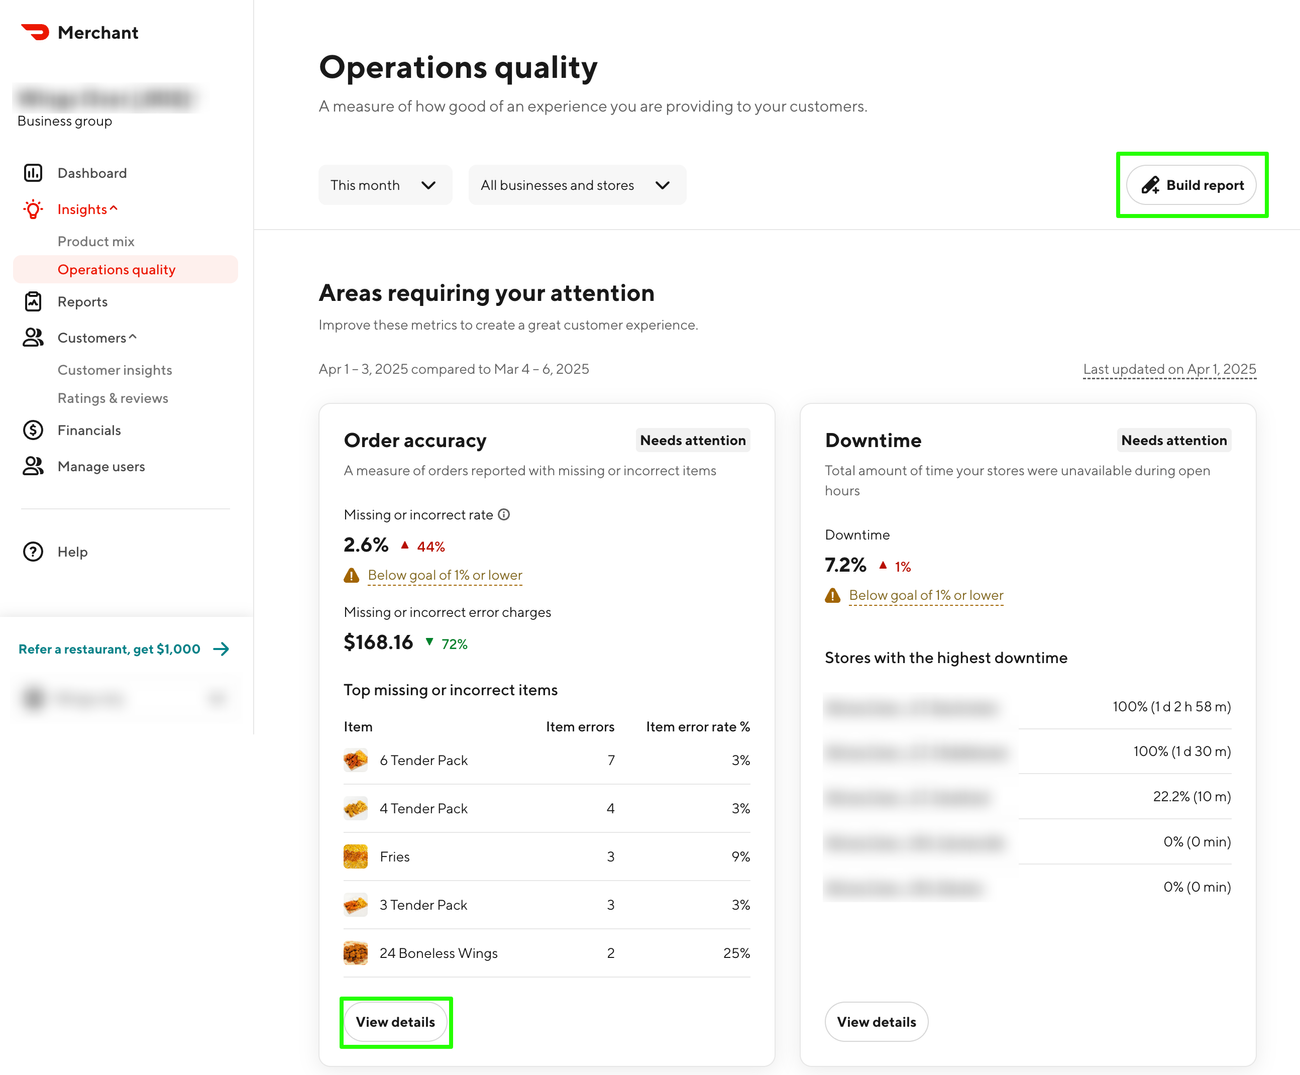Click the Manage users people icon

(x=33, y=466)
